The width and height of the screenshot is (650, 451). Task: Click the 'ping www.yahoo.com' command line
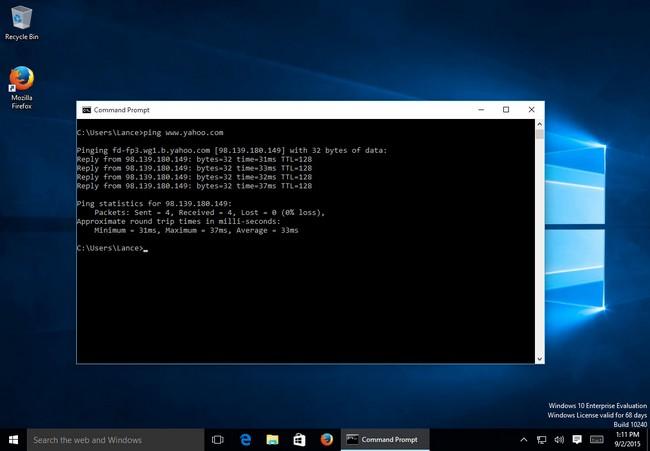point(150,133)
